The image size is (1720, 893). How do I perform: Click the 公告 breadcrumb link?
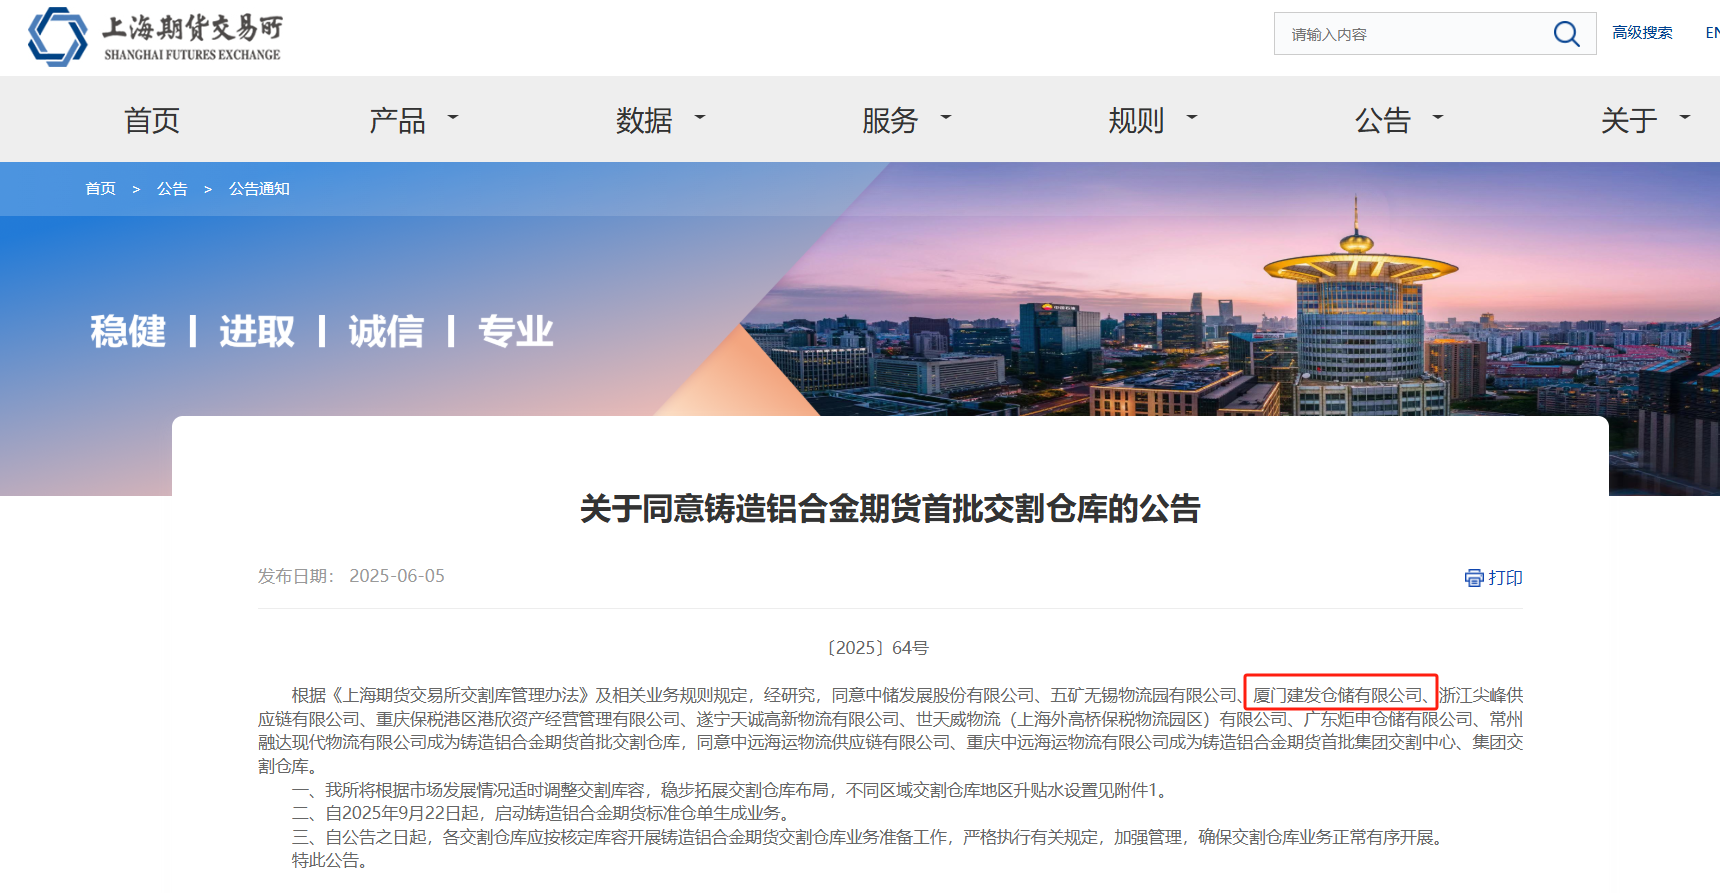[172, 189]
